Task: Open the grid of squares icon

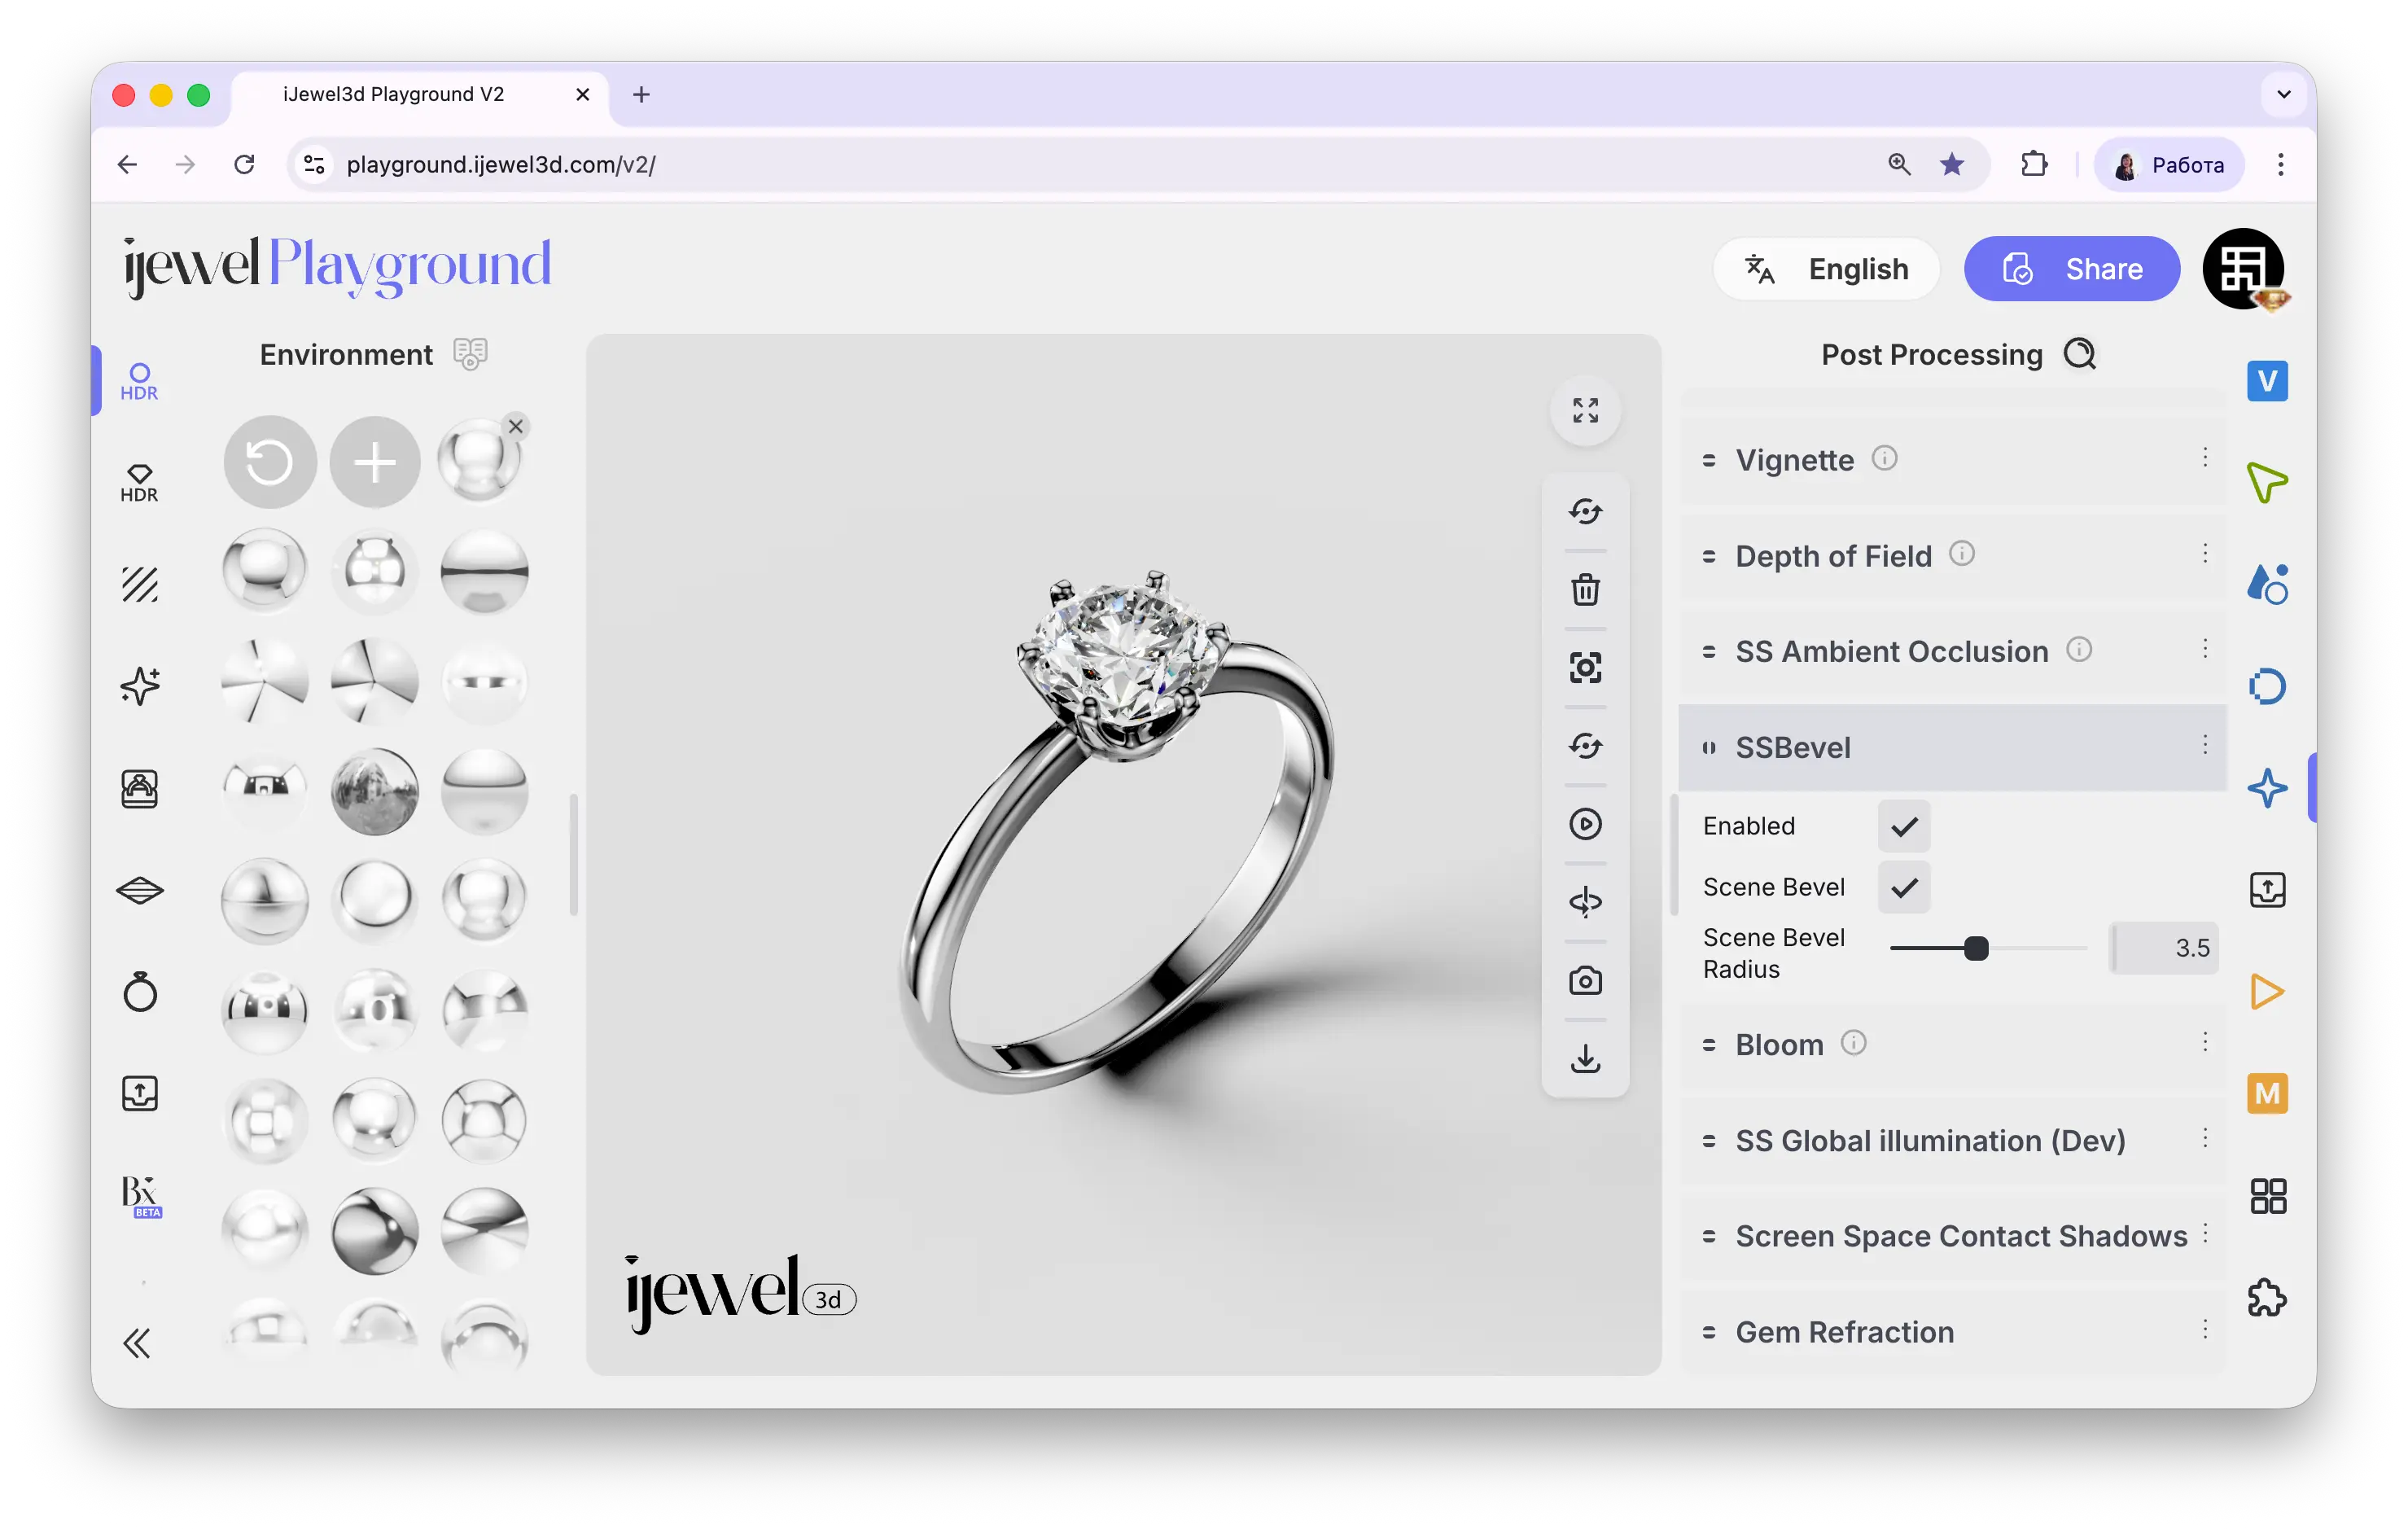Action: click(x=2267, y=1196)
